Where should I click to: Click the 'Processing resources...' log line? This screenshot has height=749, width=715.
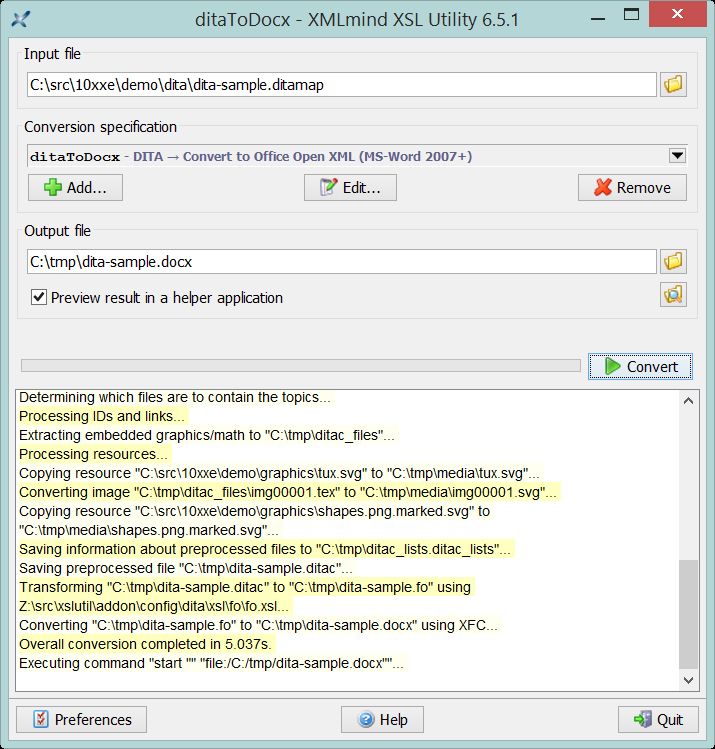click(x=93, y=454)
